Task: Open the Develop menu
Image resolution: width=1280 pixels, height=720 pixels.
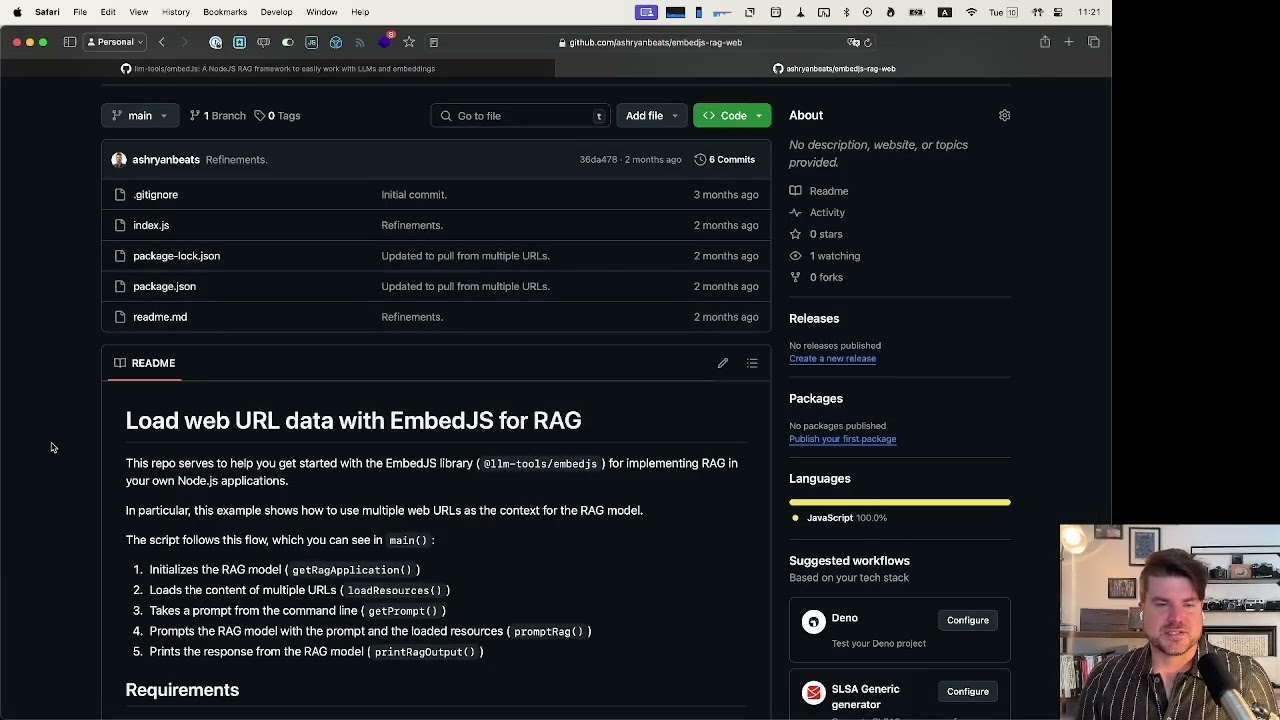Action: click(x=276, y=12)
